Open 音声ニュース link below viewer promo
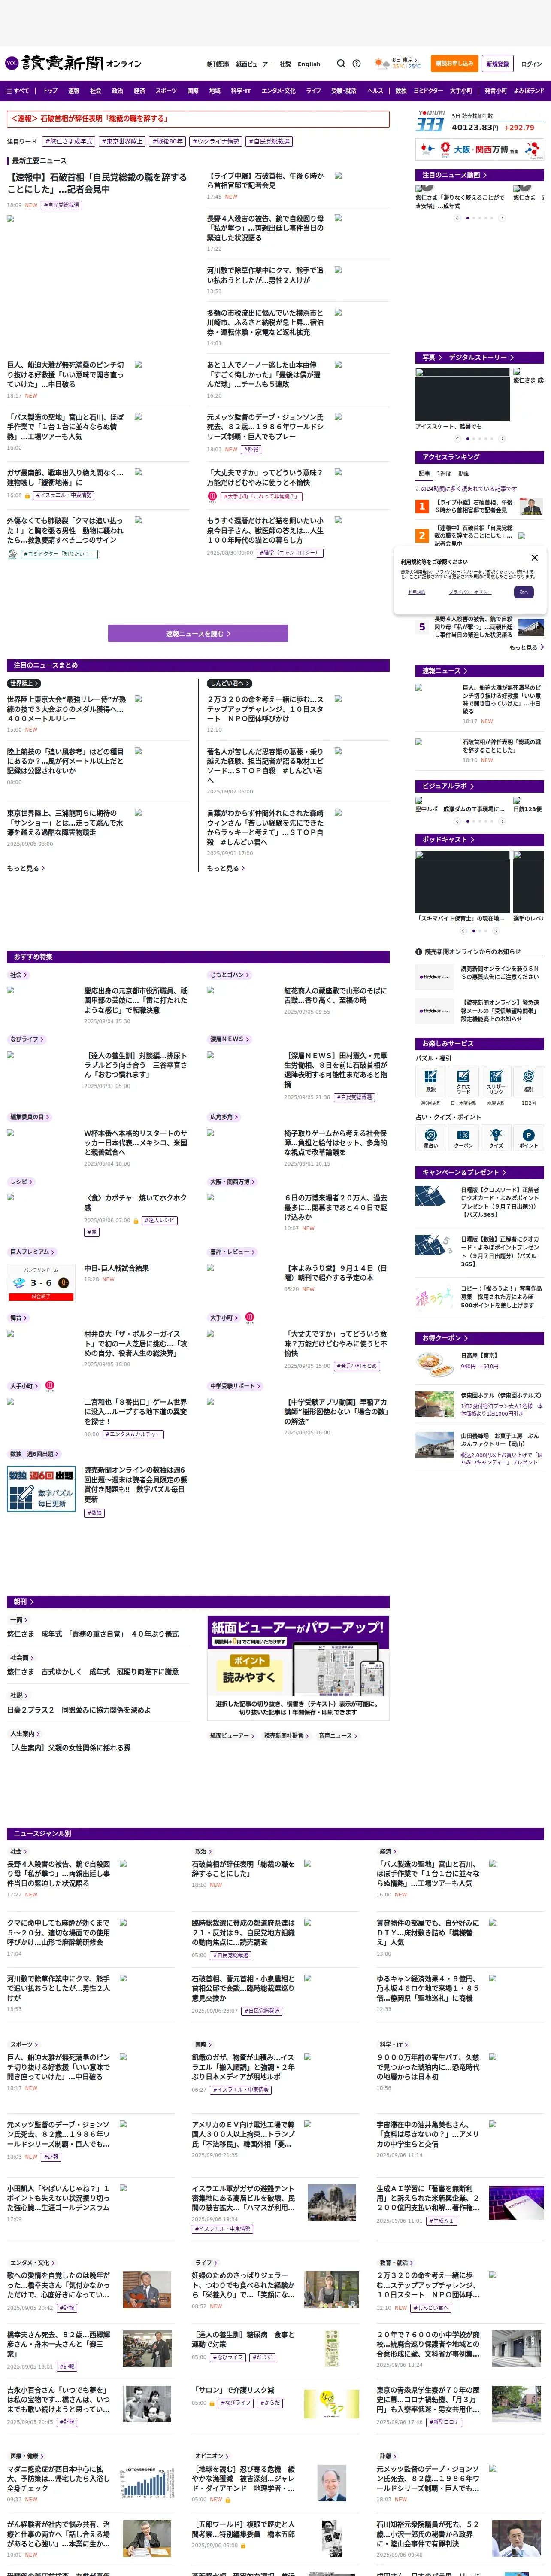The image size is (551, 2576). (338, 1736)
